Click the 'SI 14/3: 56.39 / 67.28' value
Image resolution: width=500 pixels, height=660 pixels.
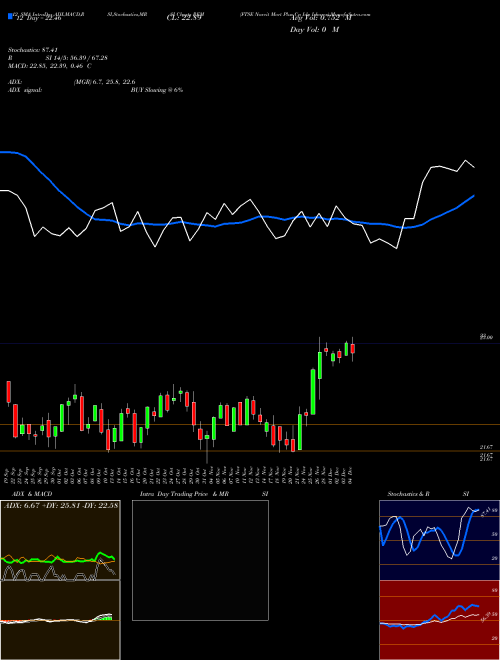click(x=77, y=58)
